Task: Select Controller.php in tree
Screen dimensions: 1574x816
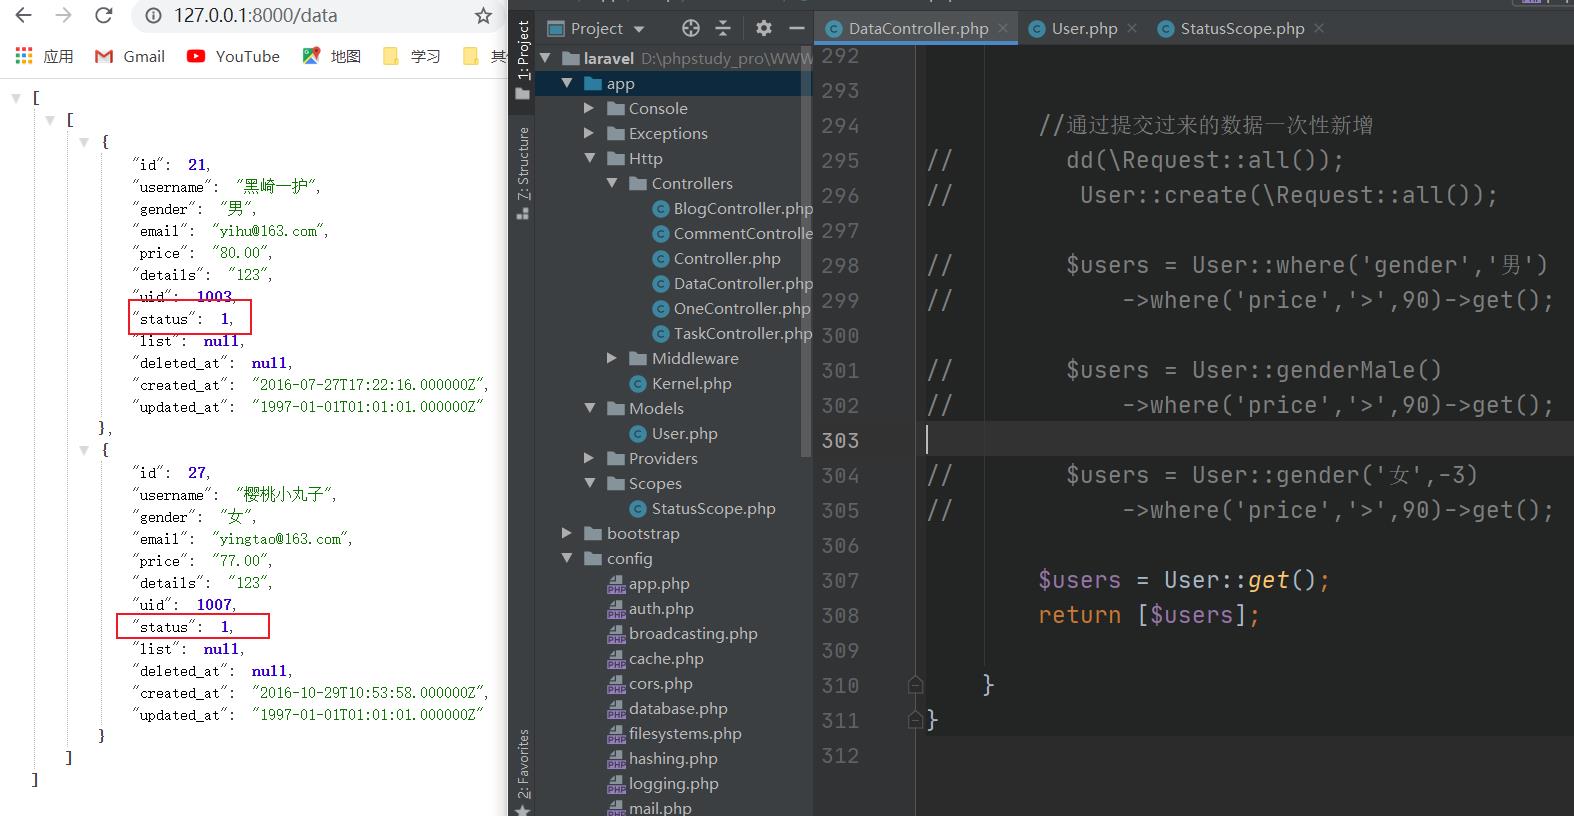Action: coord(716,258)
